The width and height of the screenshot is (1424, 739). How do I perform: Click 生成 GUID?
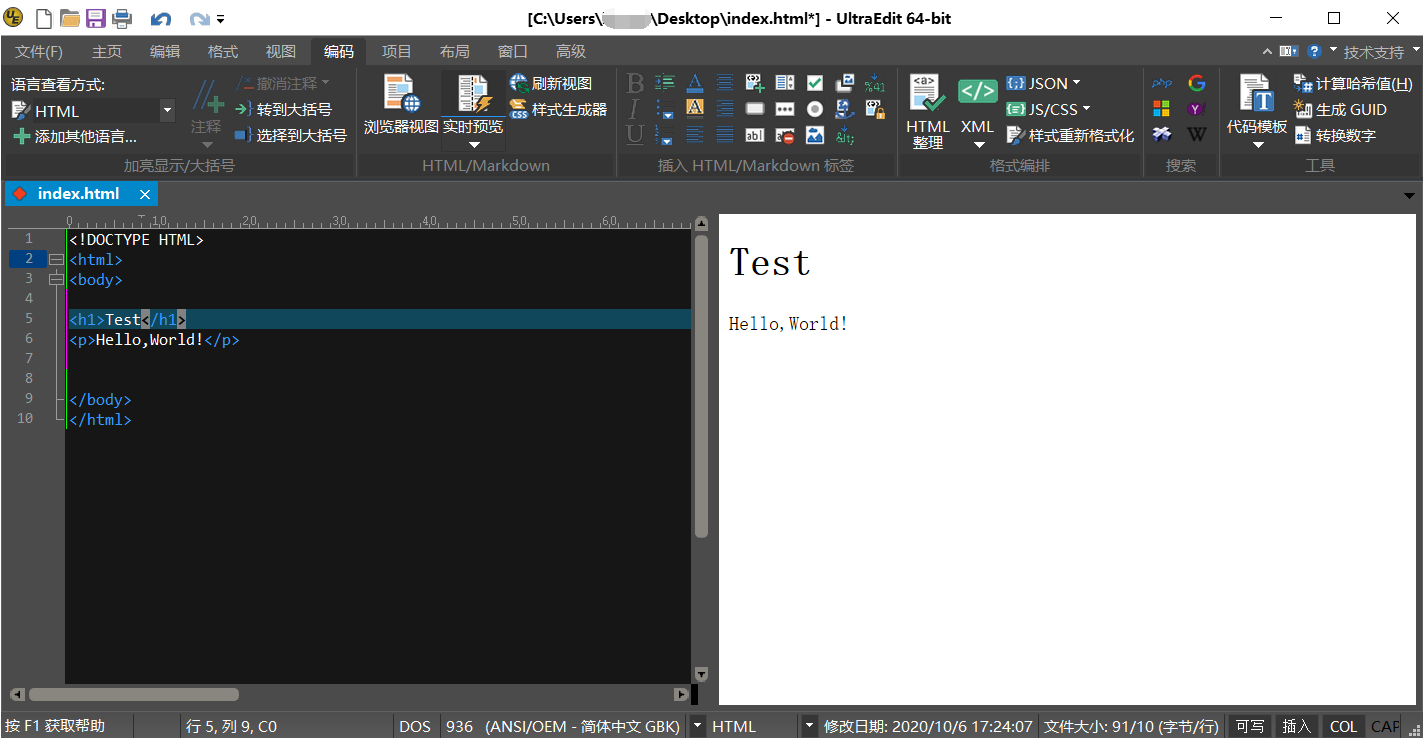click(x=1340, y=109)
